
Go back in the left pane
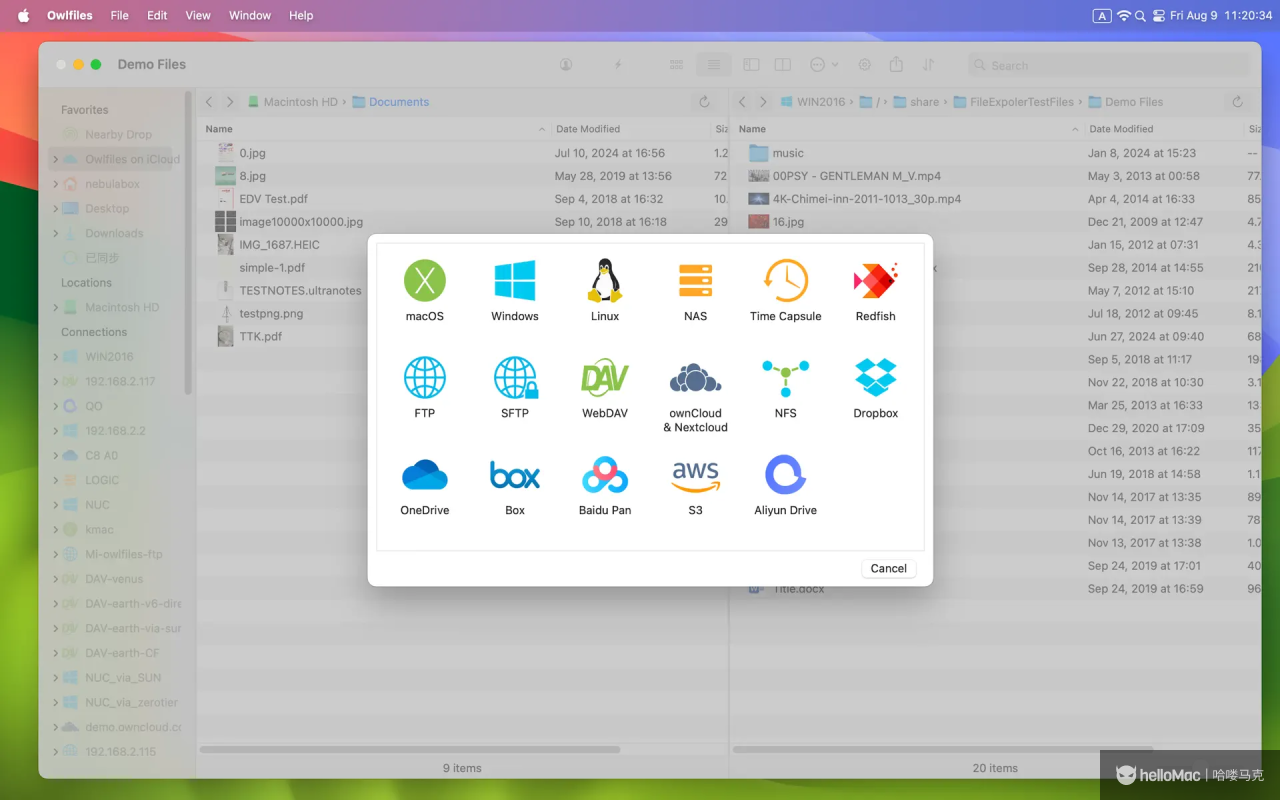(209, 102)
